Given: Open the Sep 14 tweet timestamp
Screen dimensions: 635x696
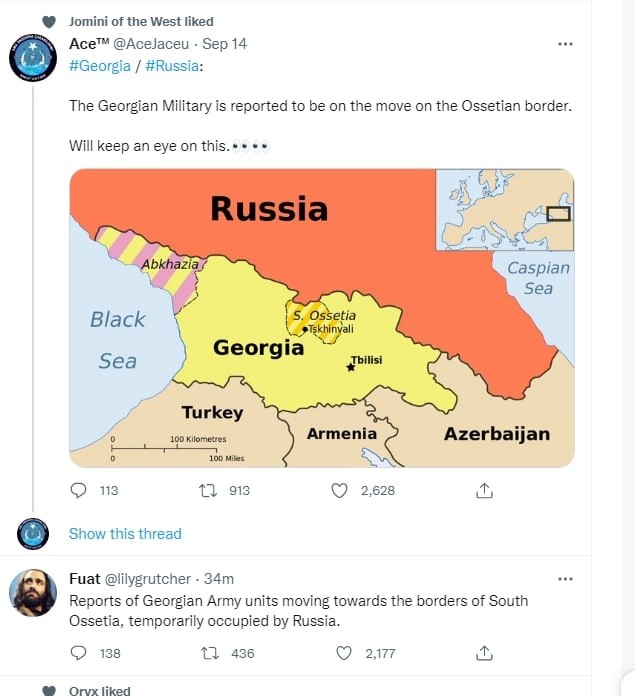Looking at the screenshot, I should tap(225, 44).
